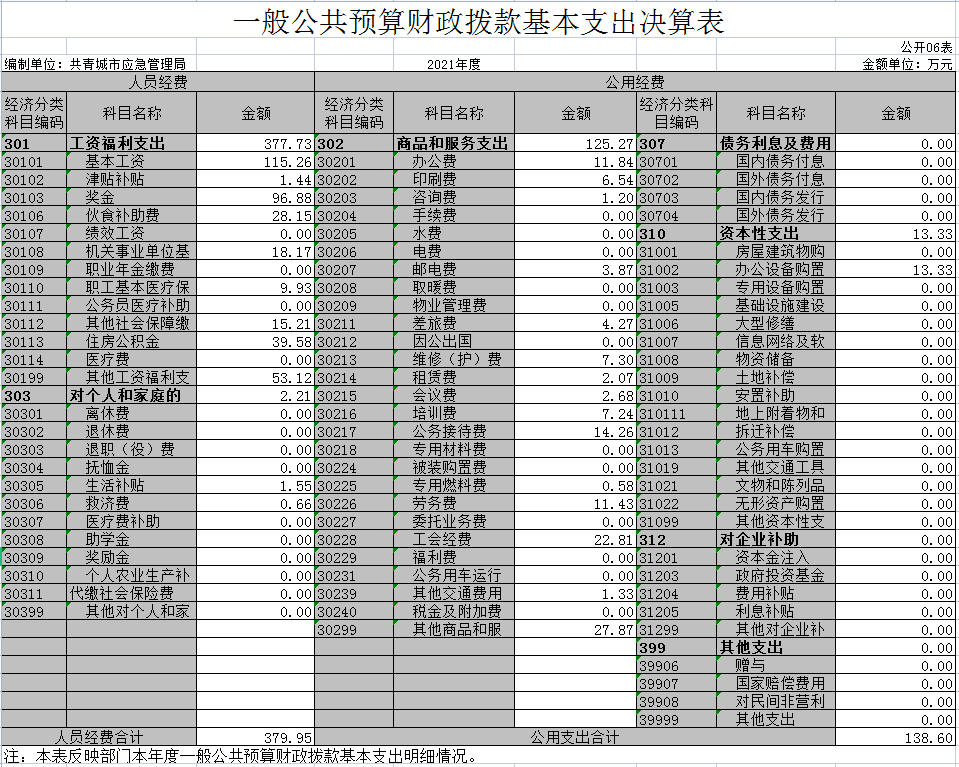Click the title 一般公共预算财政拨款基本支出决算表
Image resolution: width=959 pixels, height=767 pixels.
[x=479, y=23]
